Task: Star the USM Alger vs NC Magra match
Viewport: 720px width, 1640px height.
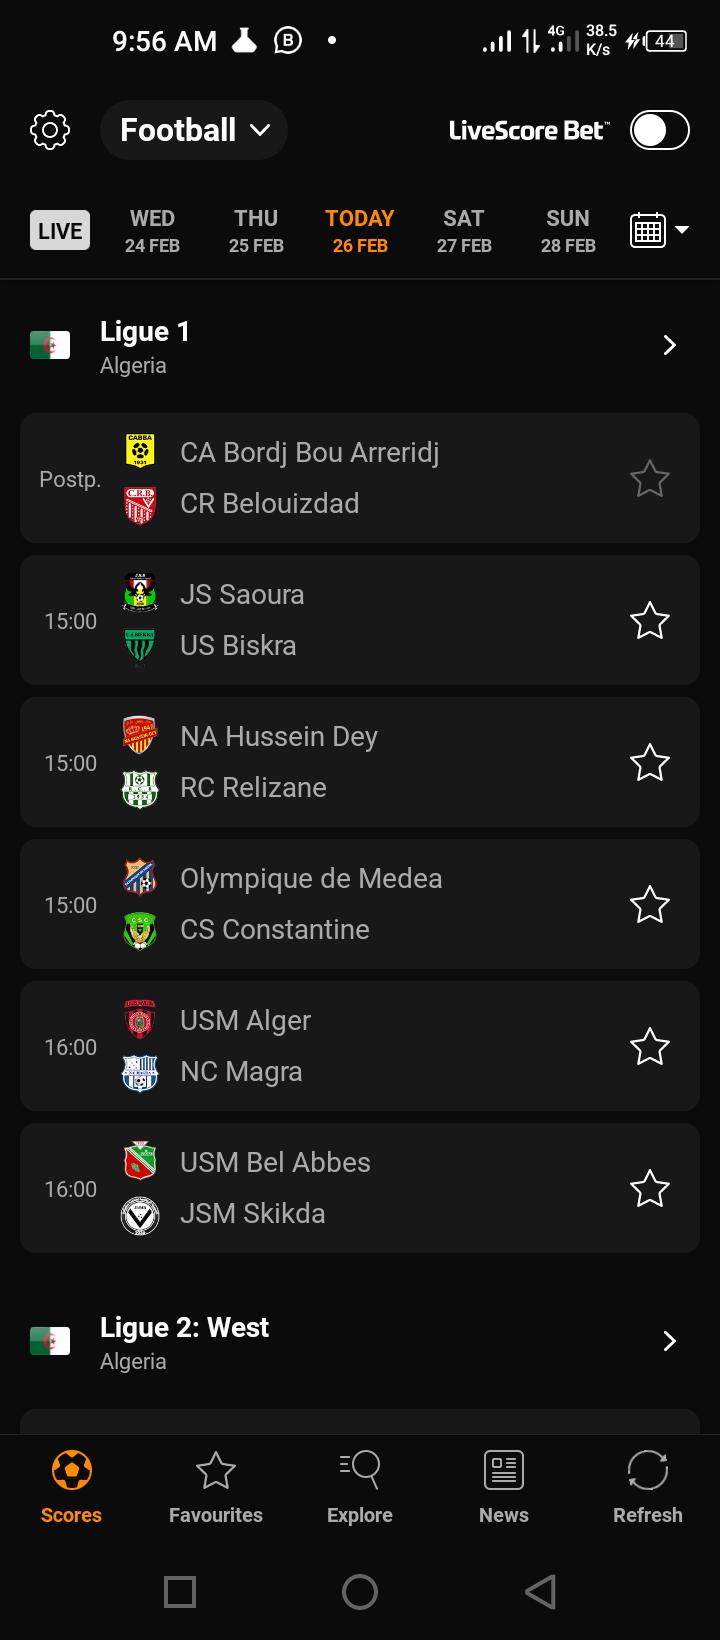Action: 649,1047
